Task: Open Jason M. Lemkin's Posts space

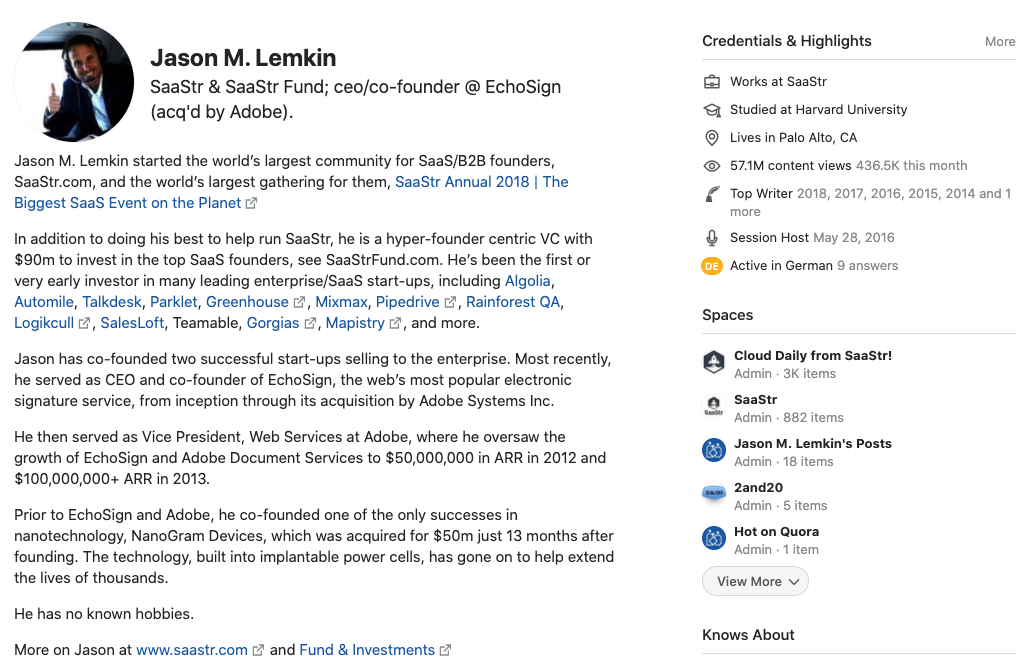Action: [x=812, y=443]
